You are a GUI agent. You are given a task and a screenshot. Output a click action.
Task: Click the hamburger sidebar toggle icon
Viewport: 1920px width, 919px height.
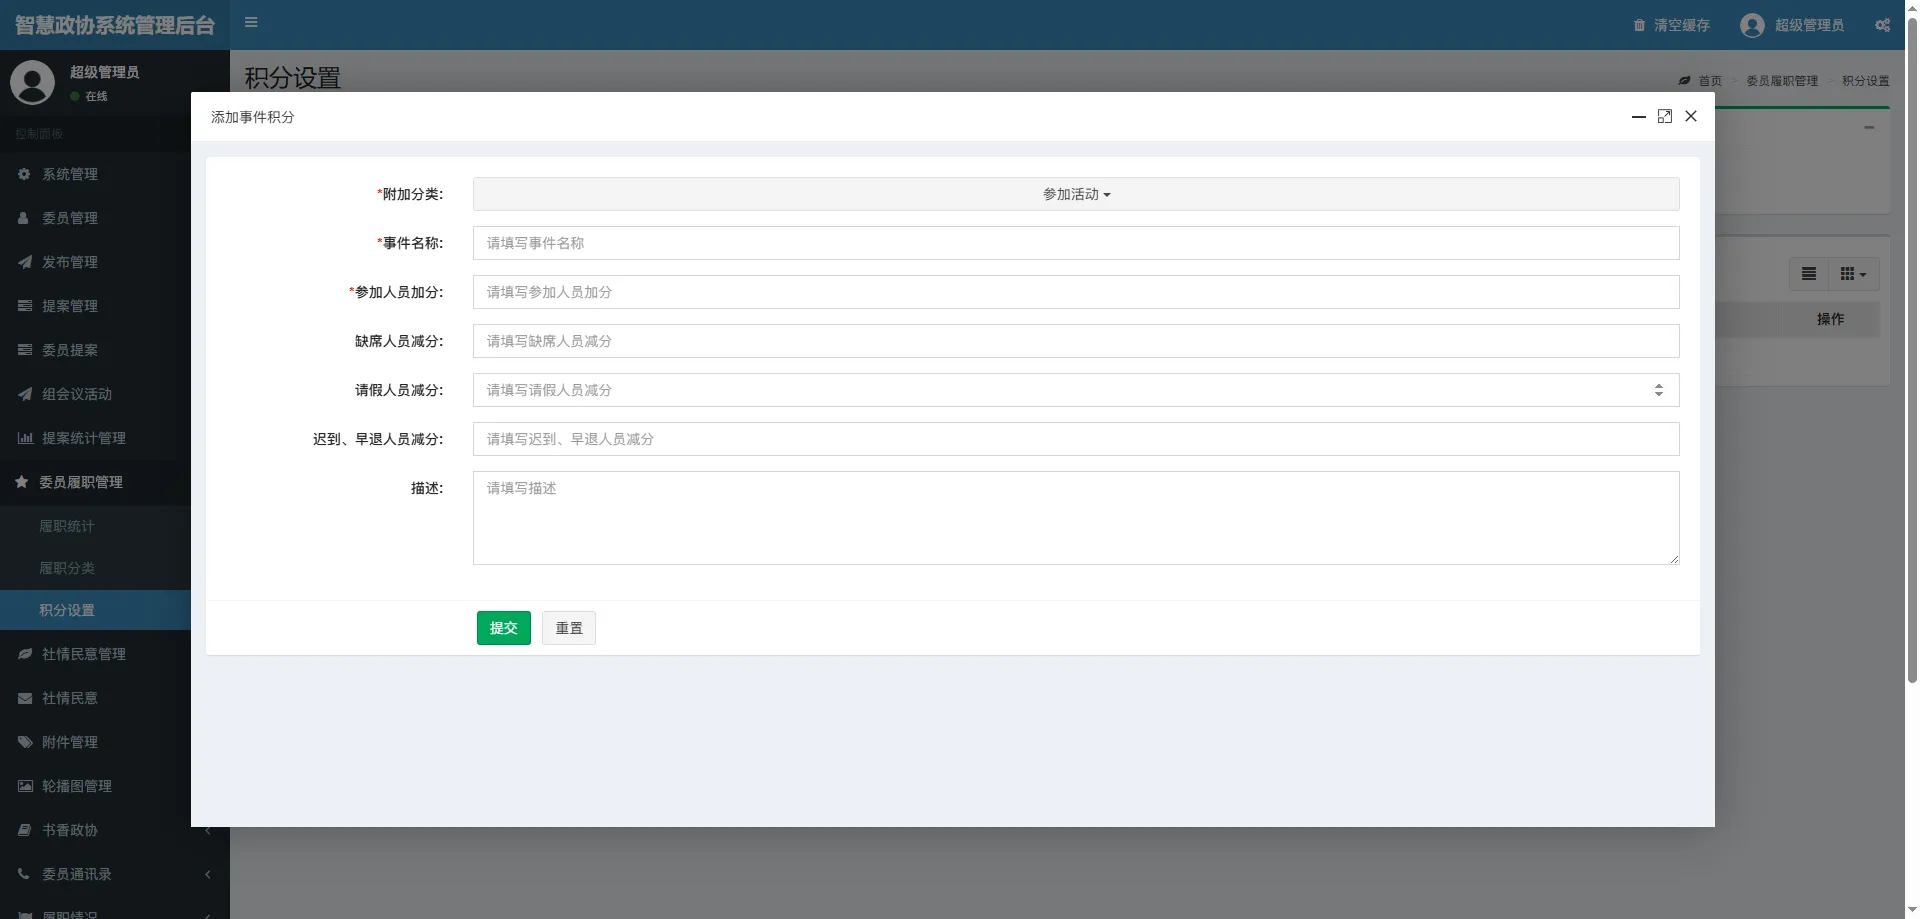pyautogui.click(x=251, y=23)
